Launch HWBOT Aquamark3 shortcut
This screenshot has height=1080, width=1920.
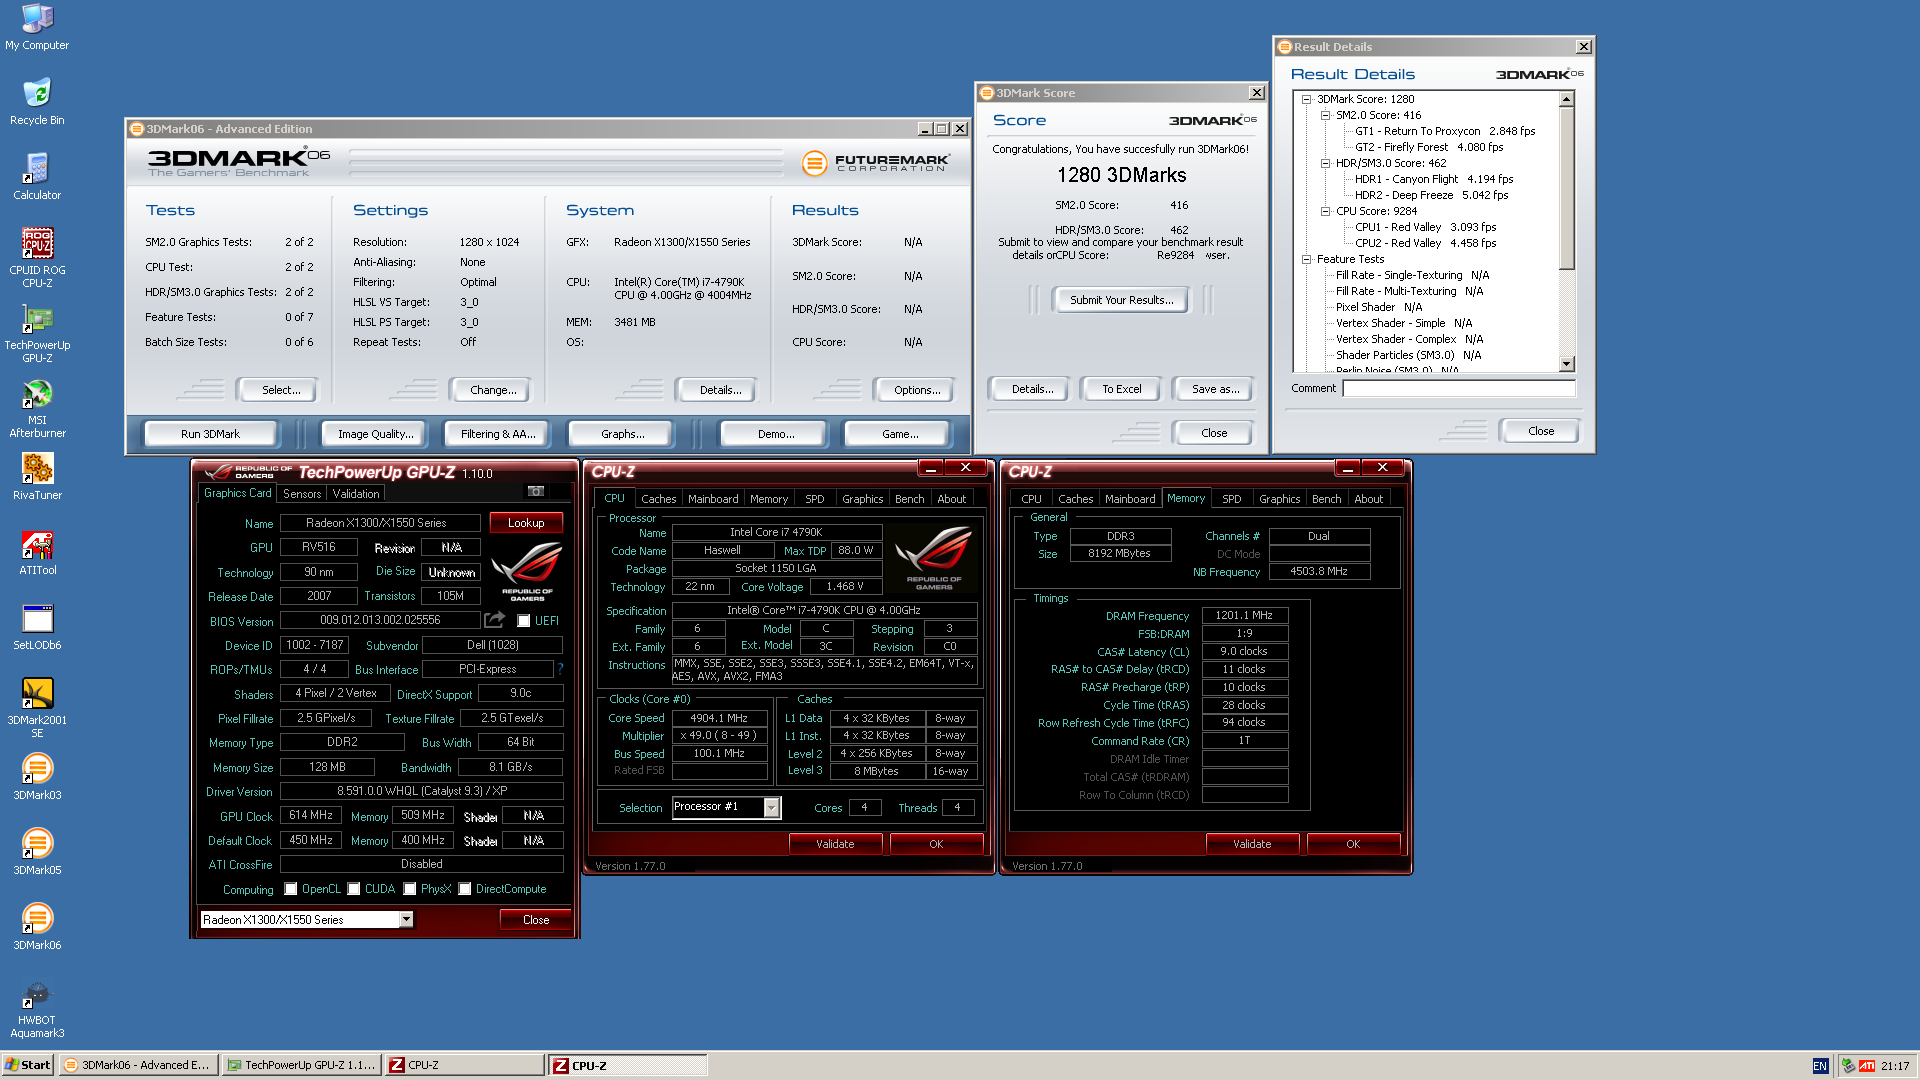(37, 1008)
